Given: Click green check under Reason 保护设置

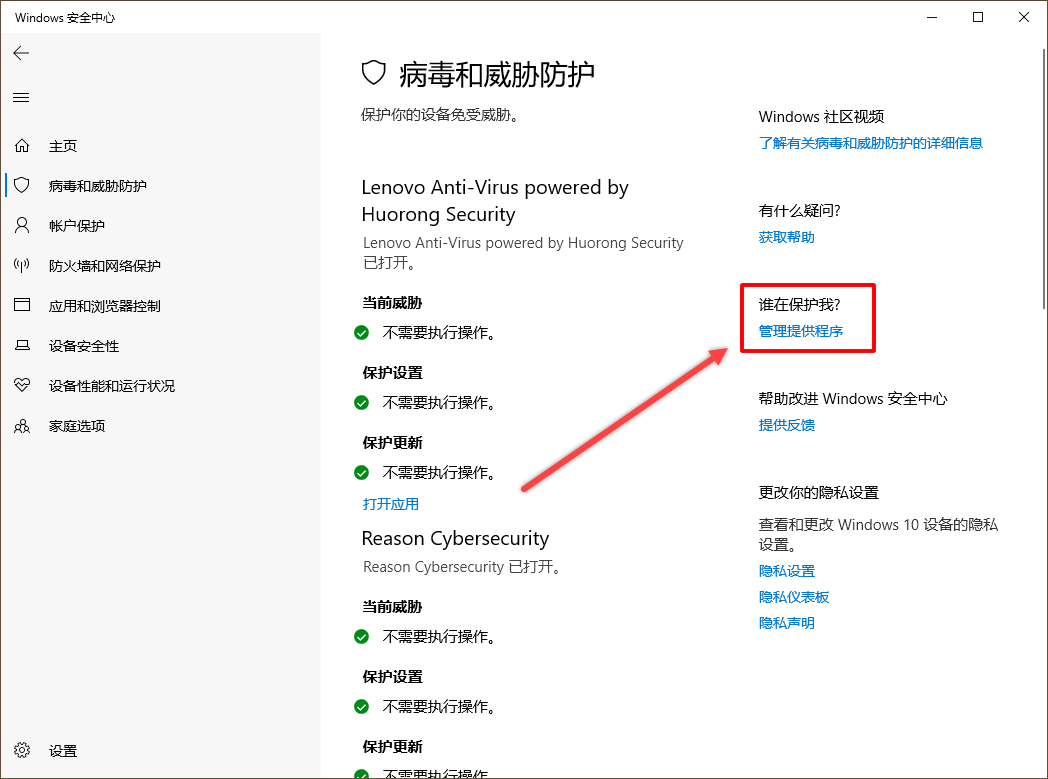Looking at the screenshot, I should (x=362, y=707).
